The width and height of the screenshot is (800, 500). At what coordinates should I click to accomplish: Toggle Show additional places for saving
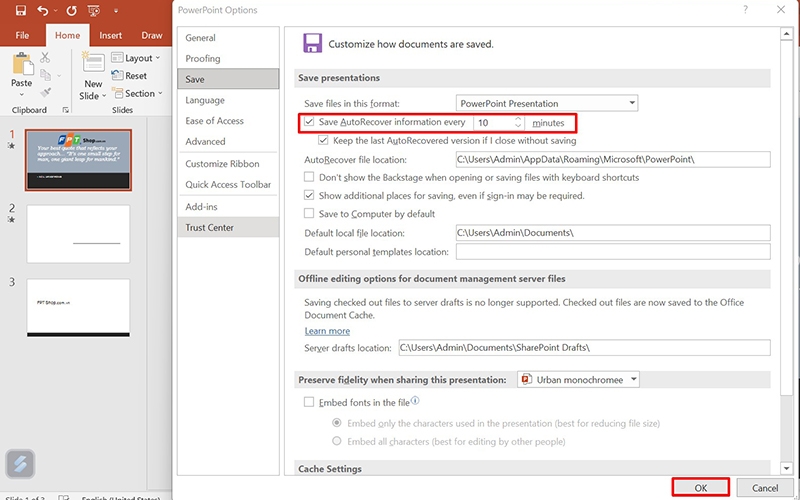pyautogui.click(x=309, y=195)
